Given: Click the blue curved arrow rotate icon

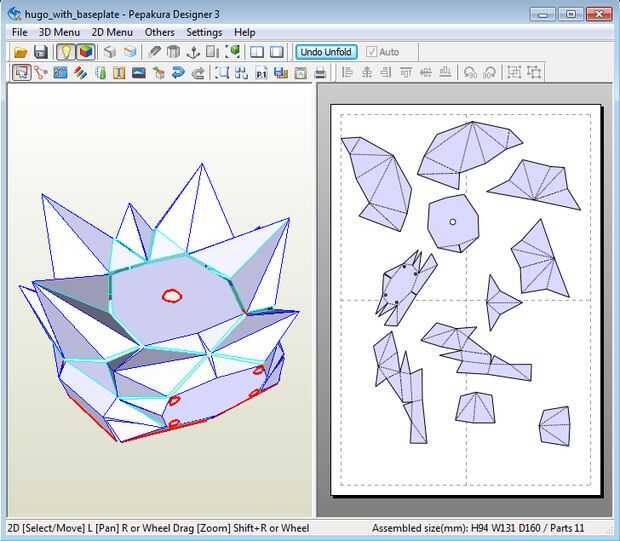Looking at the screenshot, I should (178, 73).
